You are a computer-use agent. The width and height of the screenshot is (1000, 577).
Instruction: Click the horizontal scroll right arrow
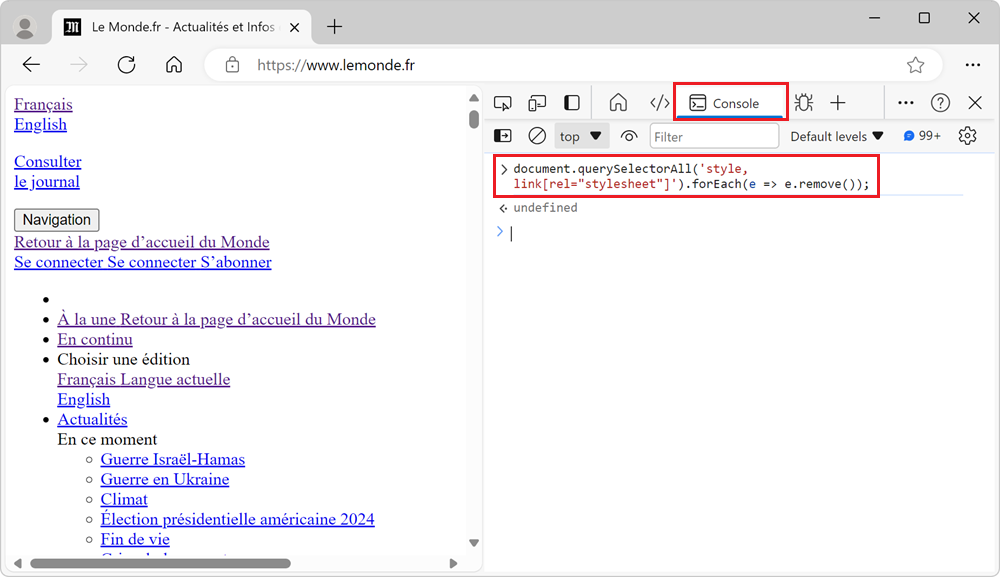pyautogui.click(x=453, y=564)
